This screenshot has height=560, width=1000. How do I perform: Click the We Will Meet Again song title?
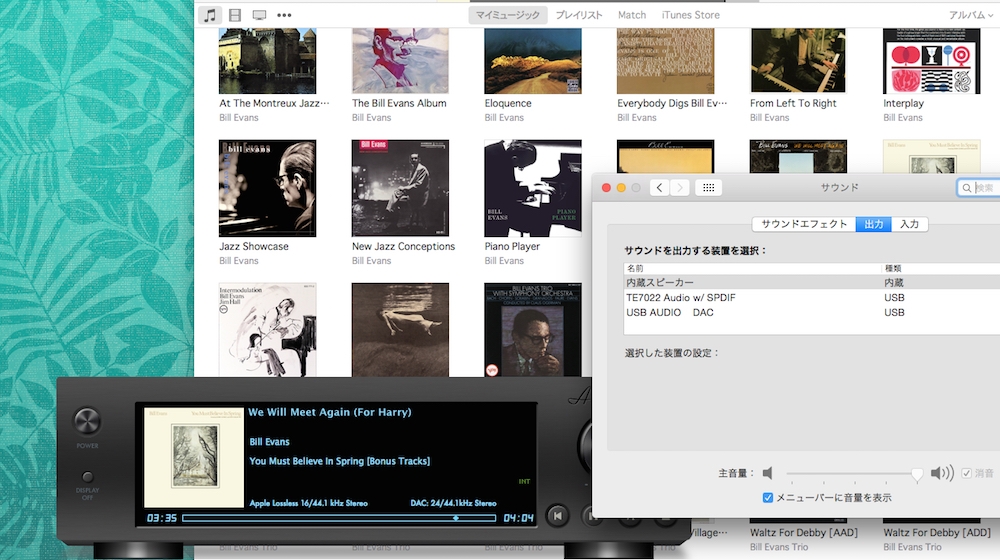(330, 412)
